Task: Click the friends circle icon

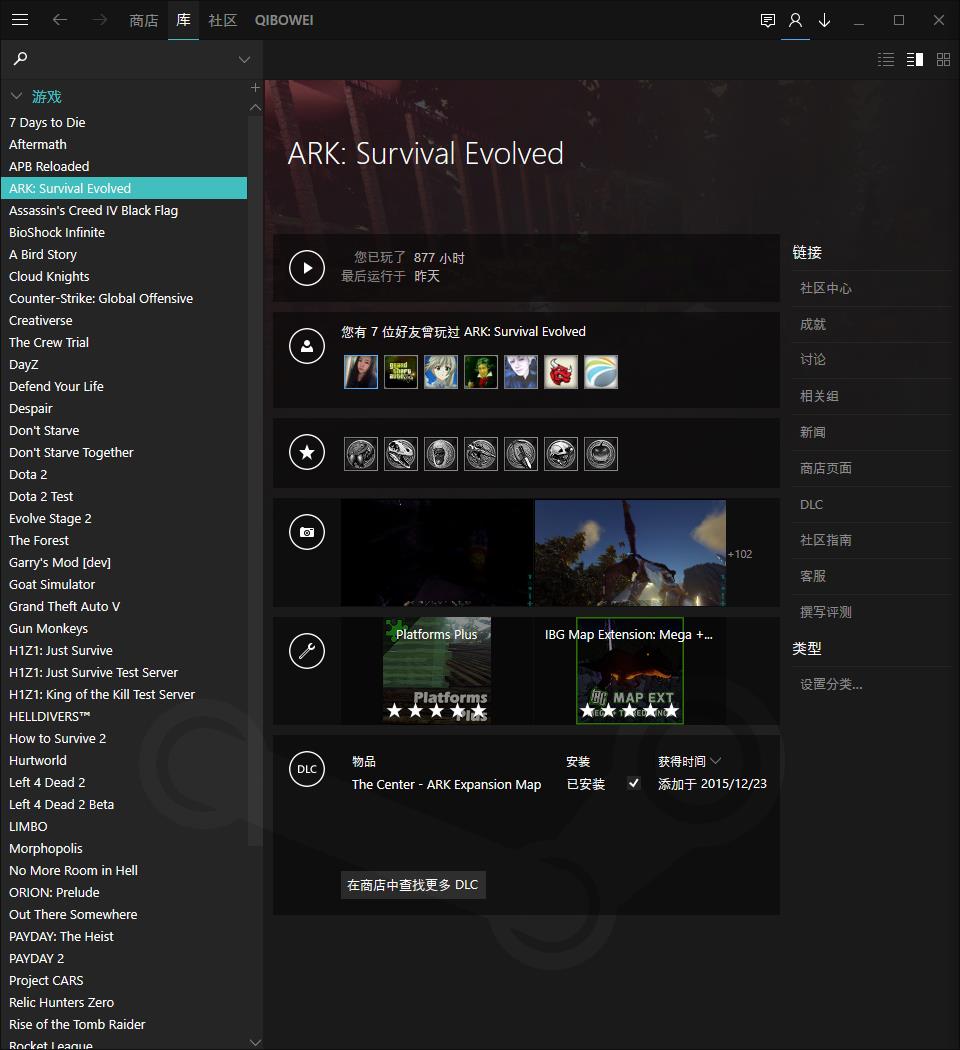Action: (307, 346)
